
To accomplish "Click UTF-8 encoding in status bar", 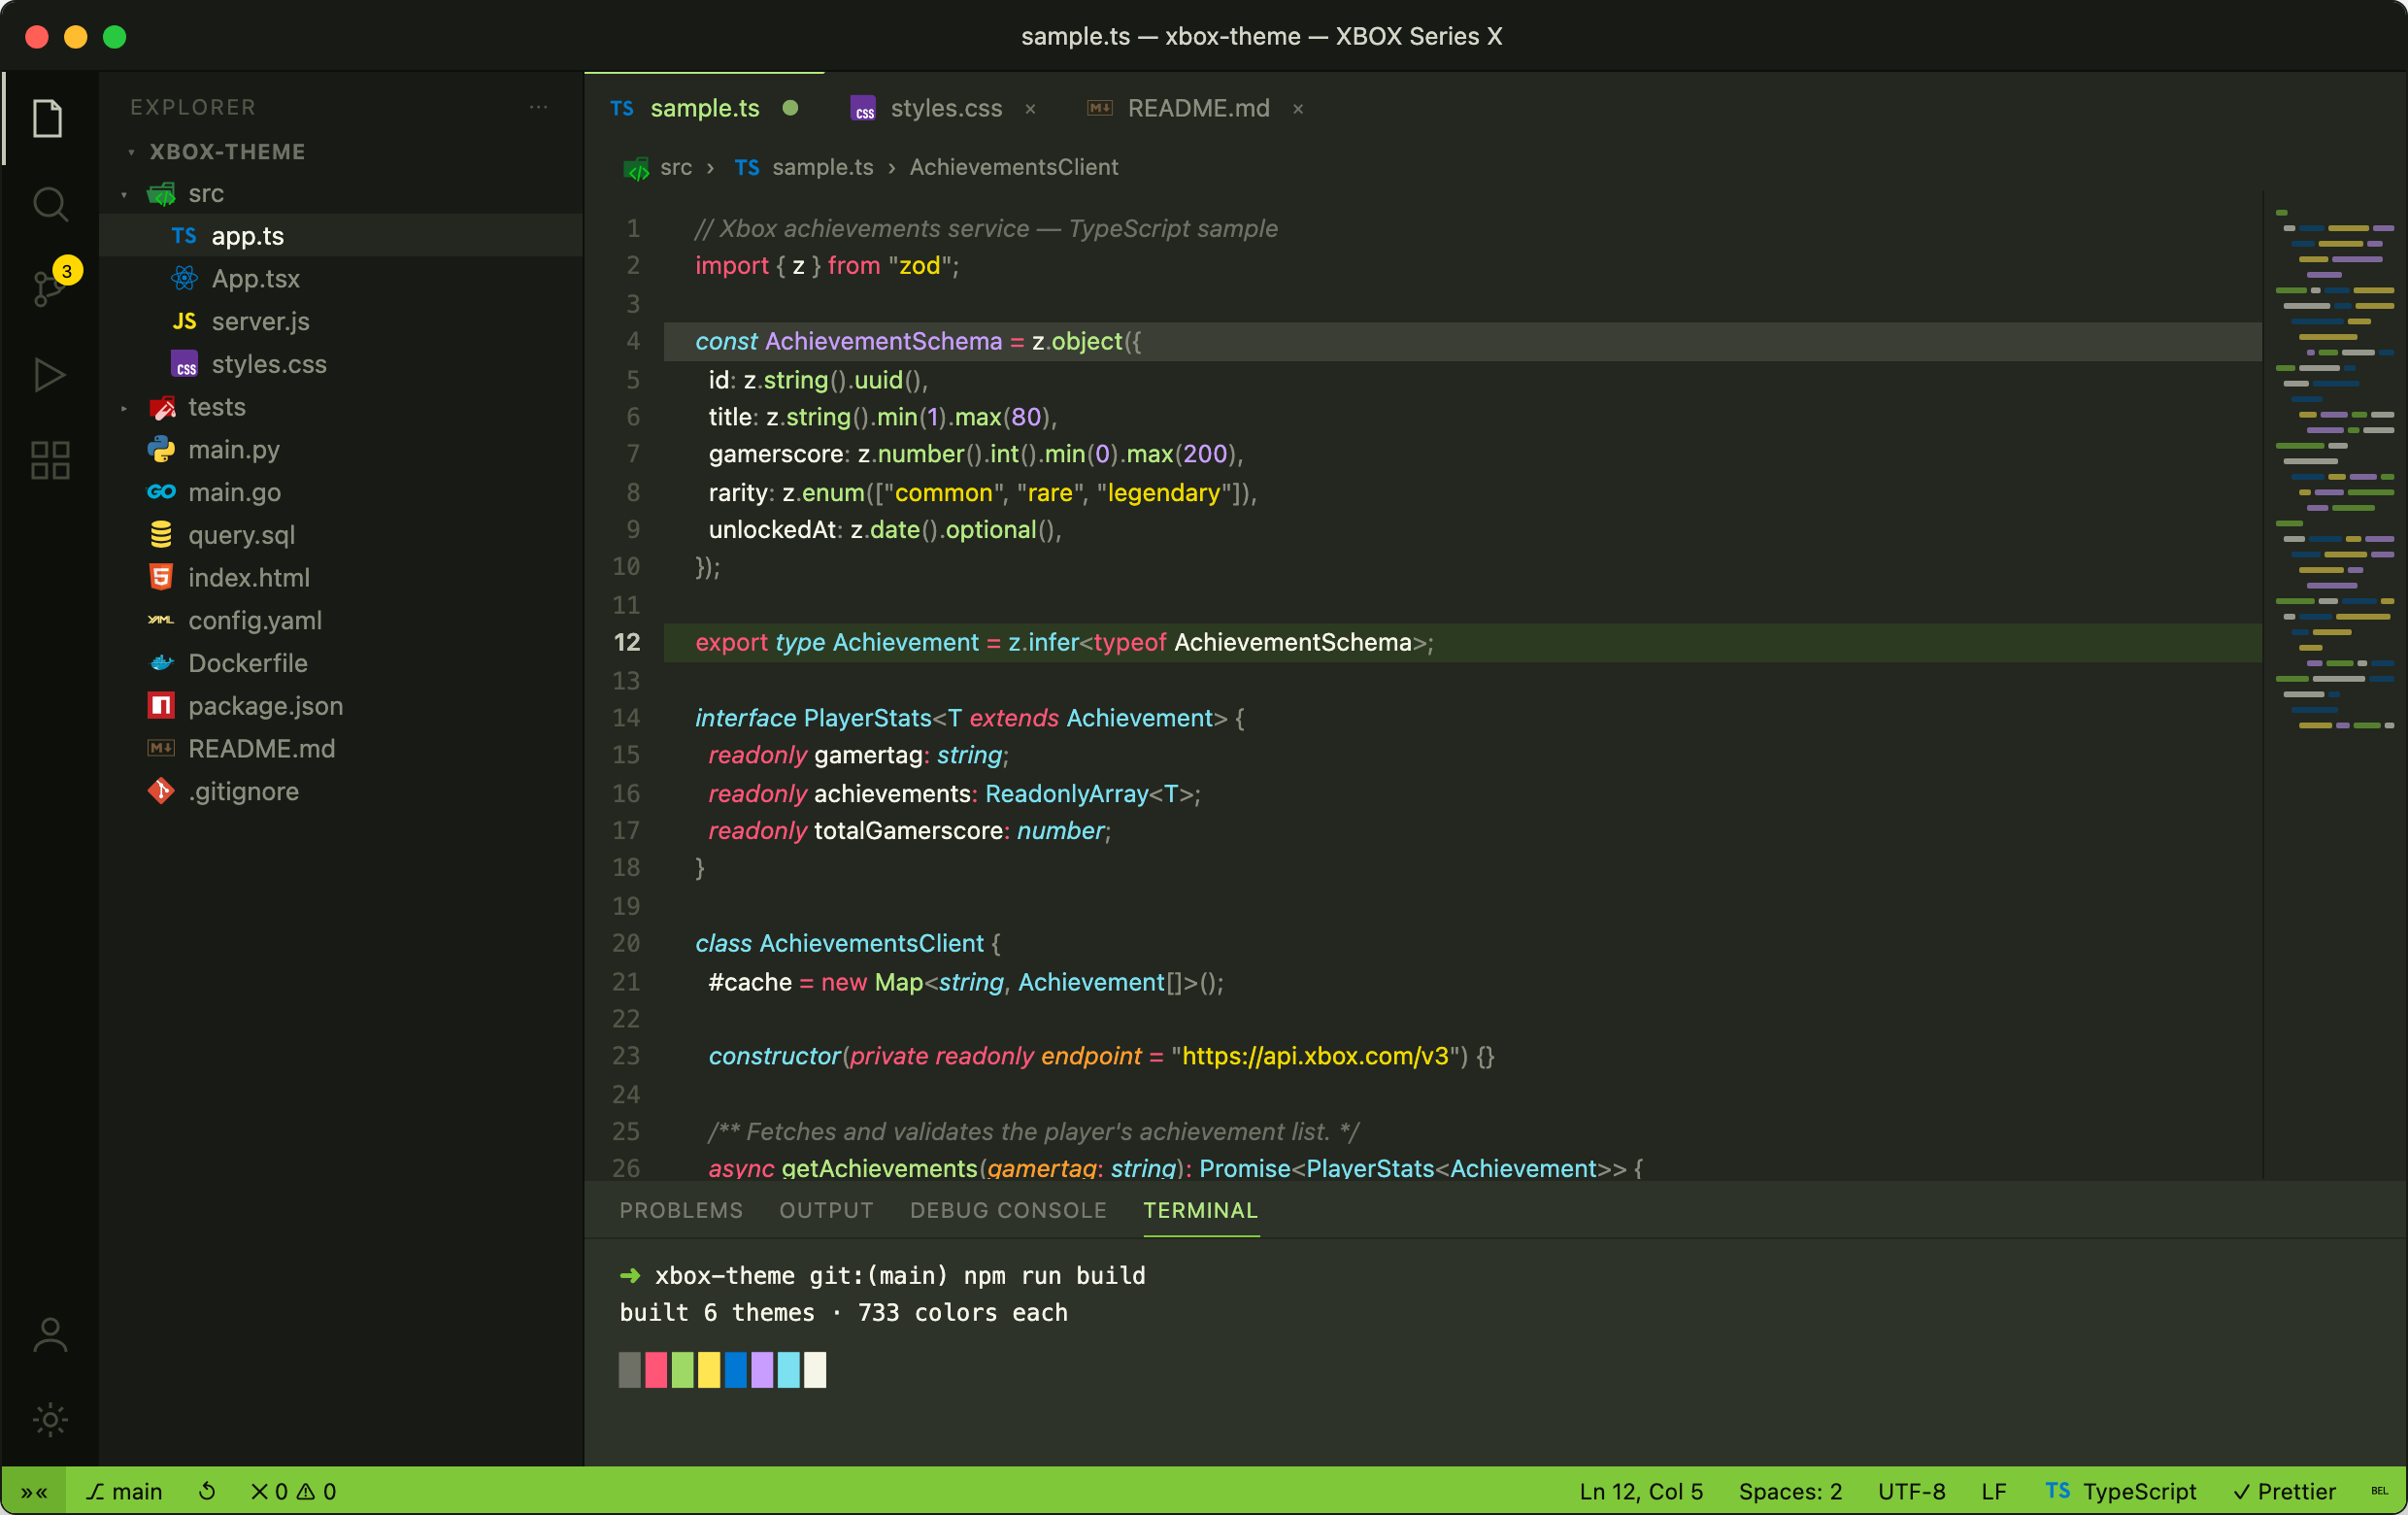I will click(x=1911, y=1491).
